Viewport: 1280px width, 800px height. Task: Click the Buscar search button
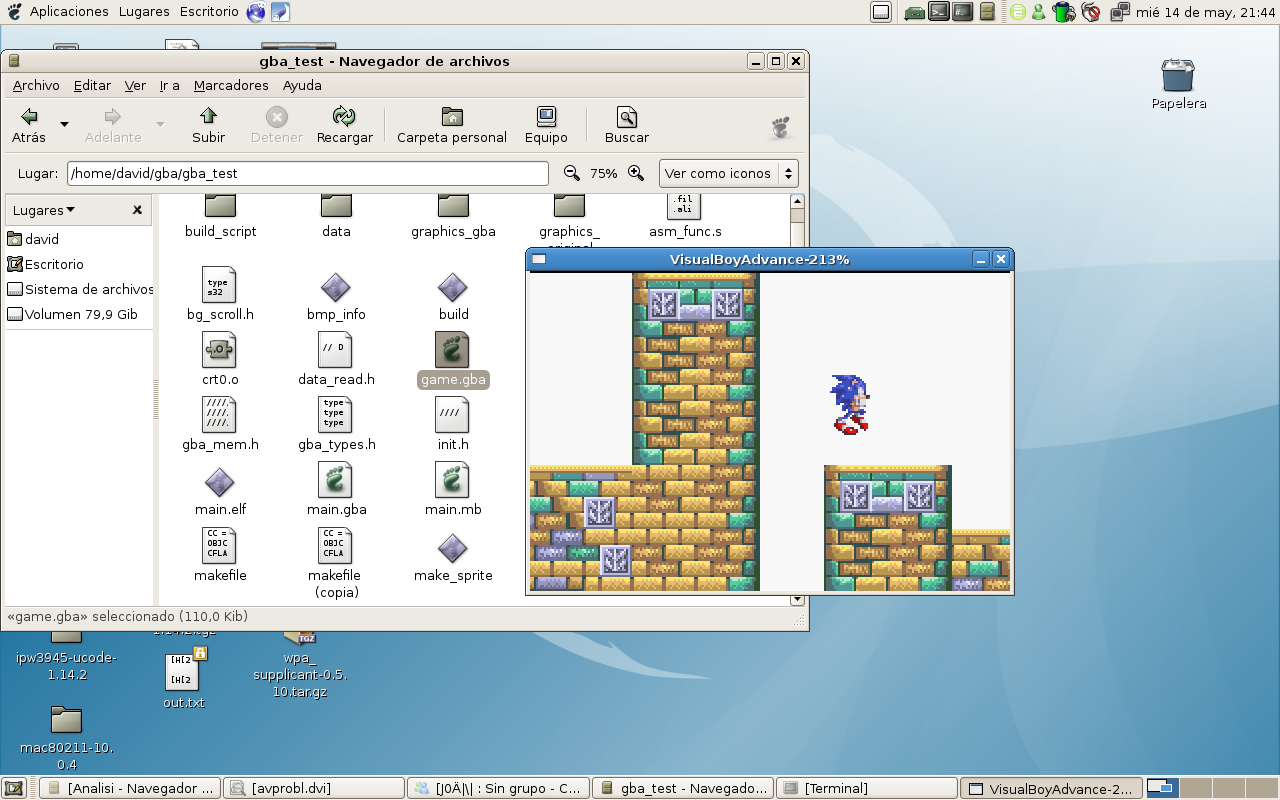[x=627, y=125]
